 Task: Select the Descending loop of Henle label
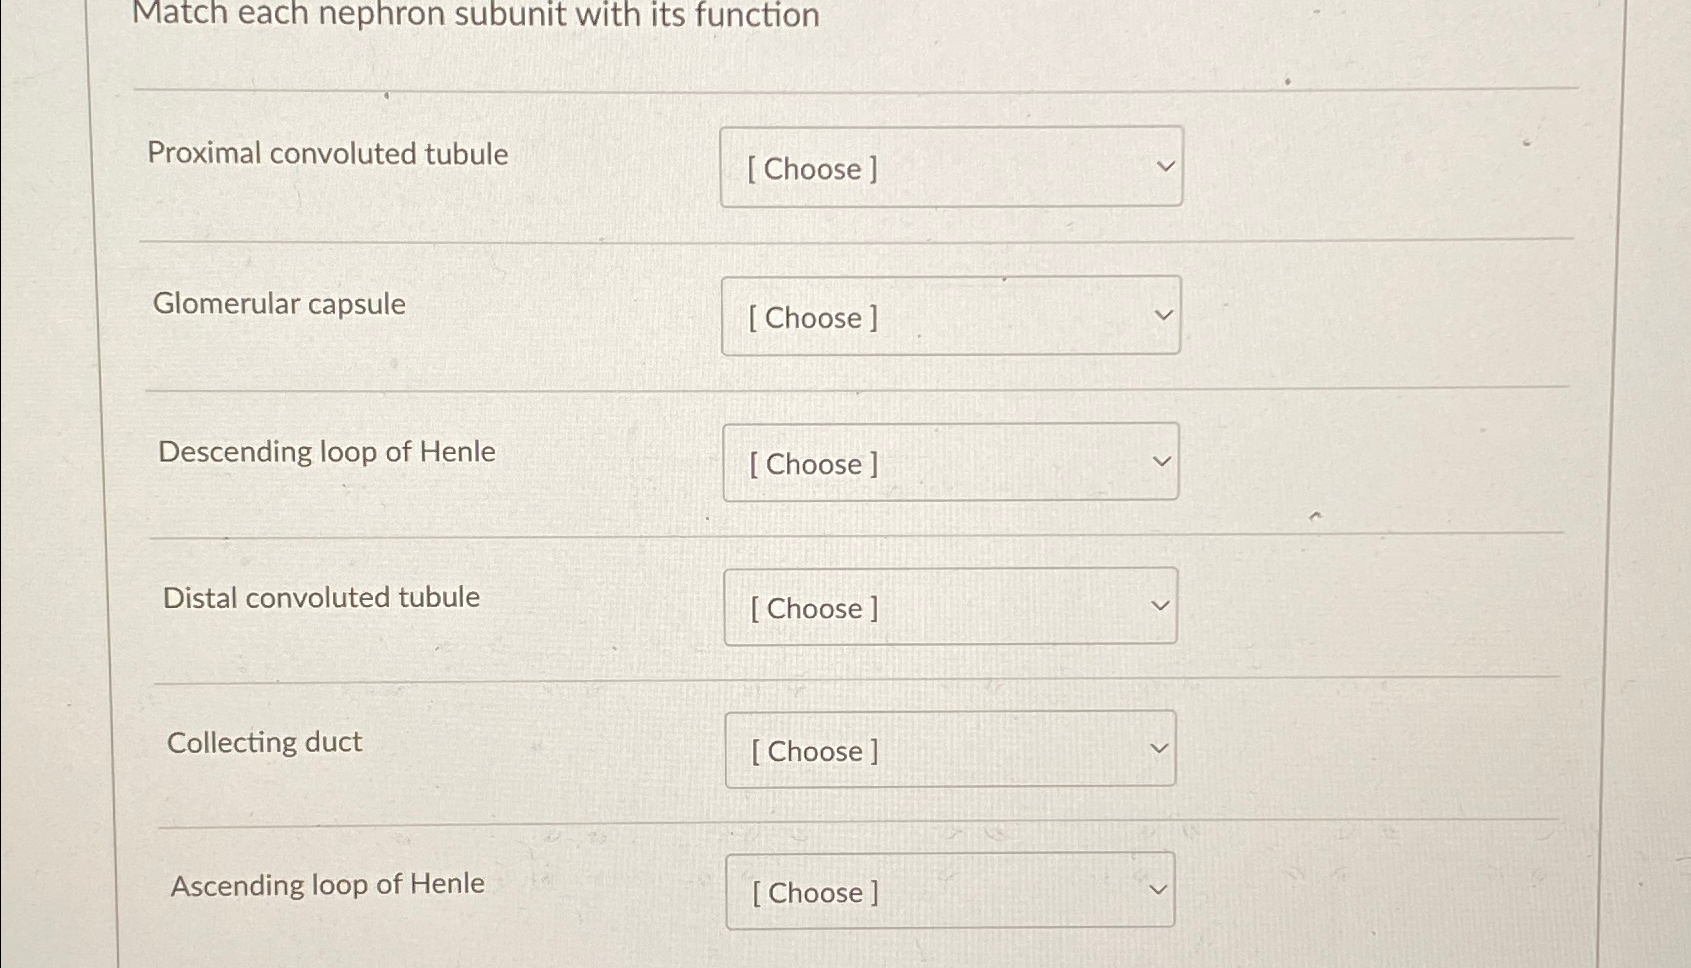pos(327,451)
